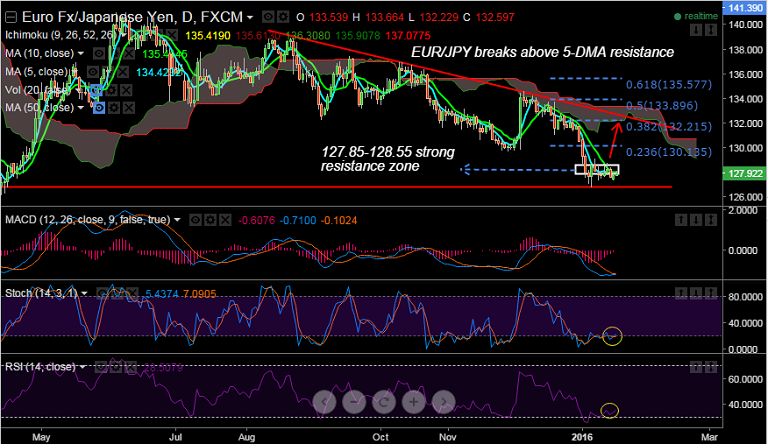Open MA (10, close) settings gear

114,53
